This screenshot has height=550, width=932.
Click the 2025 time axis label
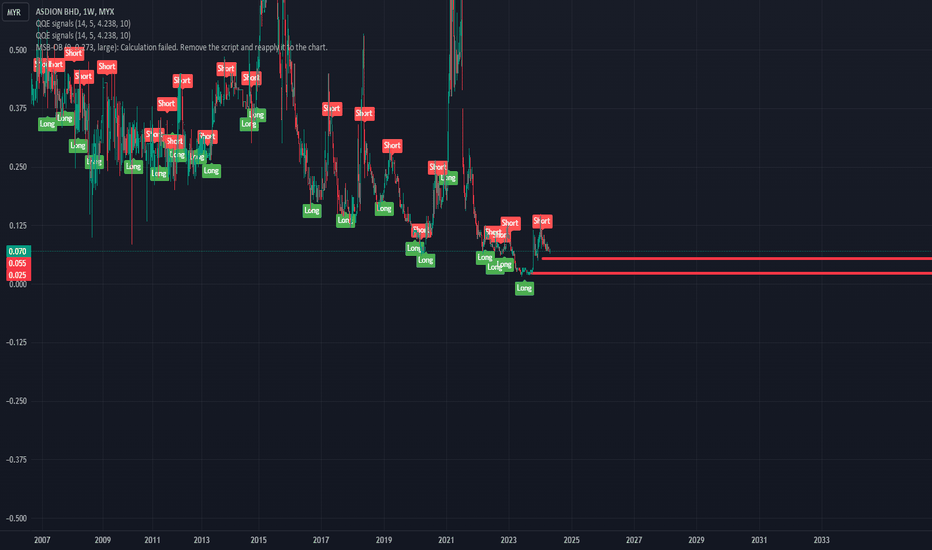pos(571,540)
